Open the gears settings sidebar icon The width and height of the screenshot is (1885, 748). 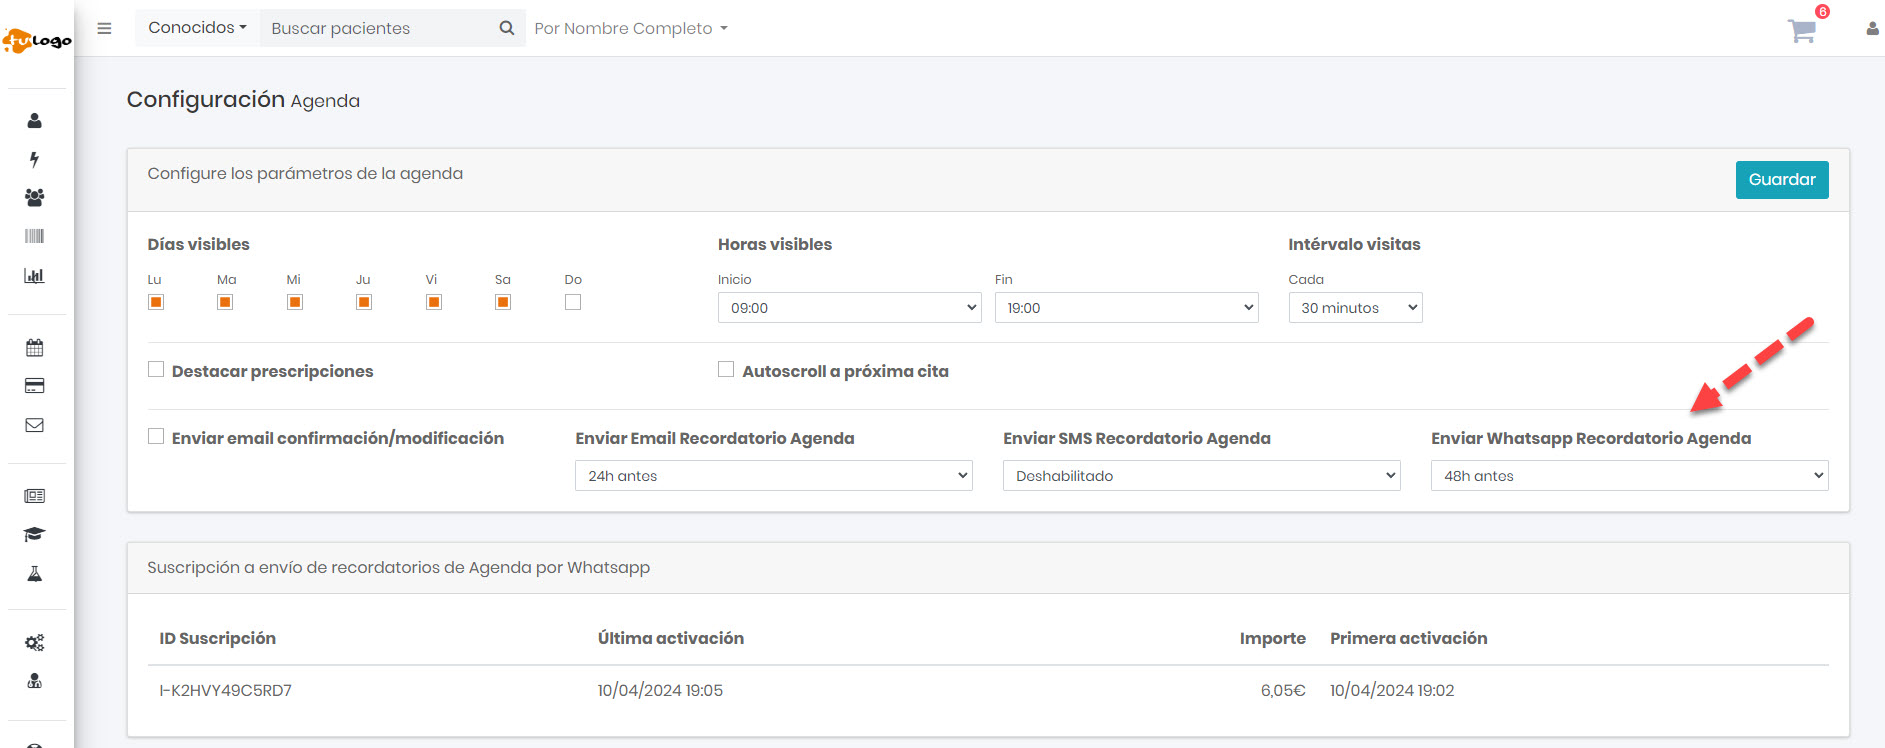pyautogui.click(x=35, y=643)
